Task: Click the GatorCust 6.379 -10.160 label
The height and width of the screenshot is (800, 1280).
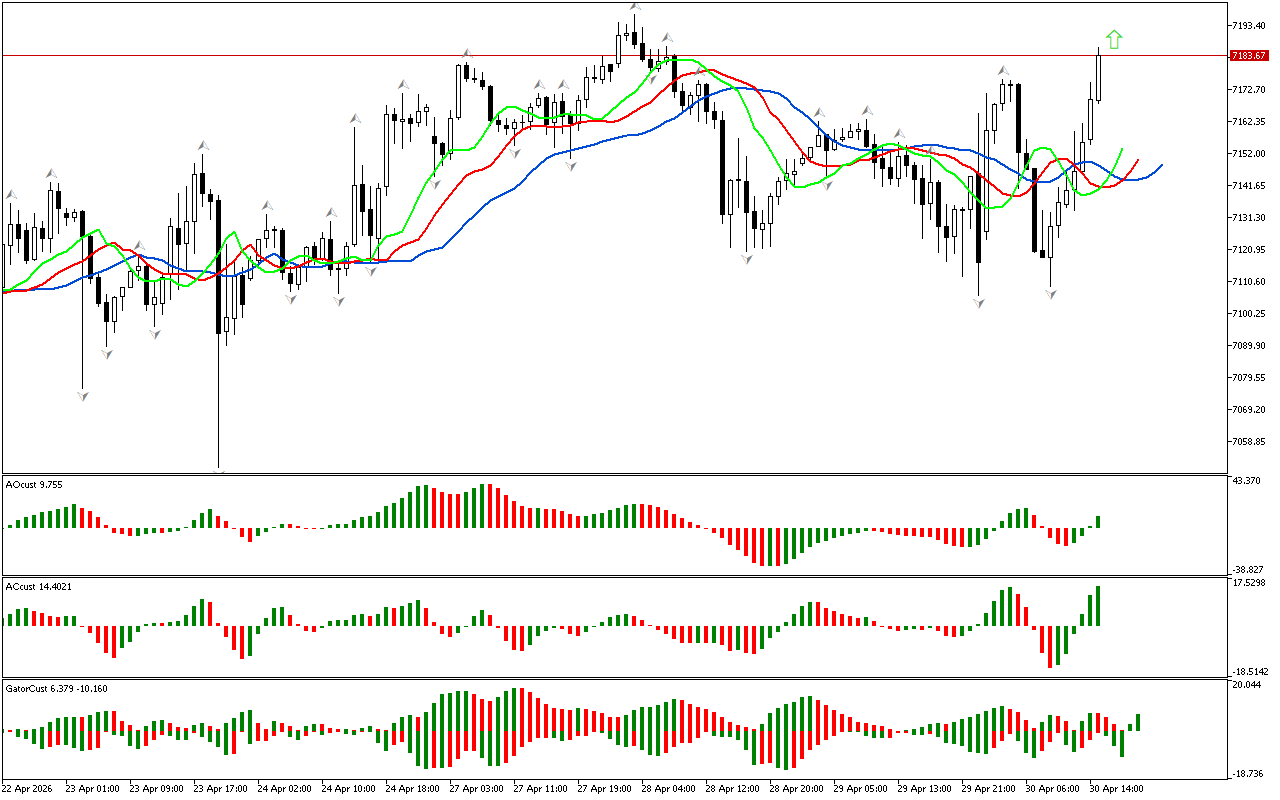Action: click(56, 688)
